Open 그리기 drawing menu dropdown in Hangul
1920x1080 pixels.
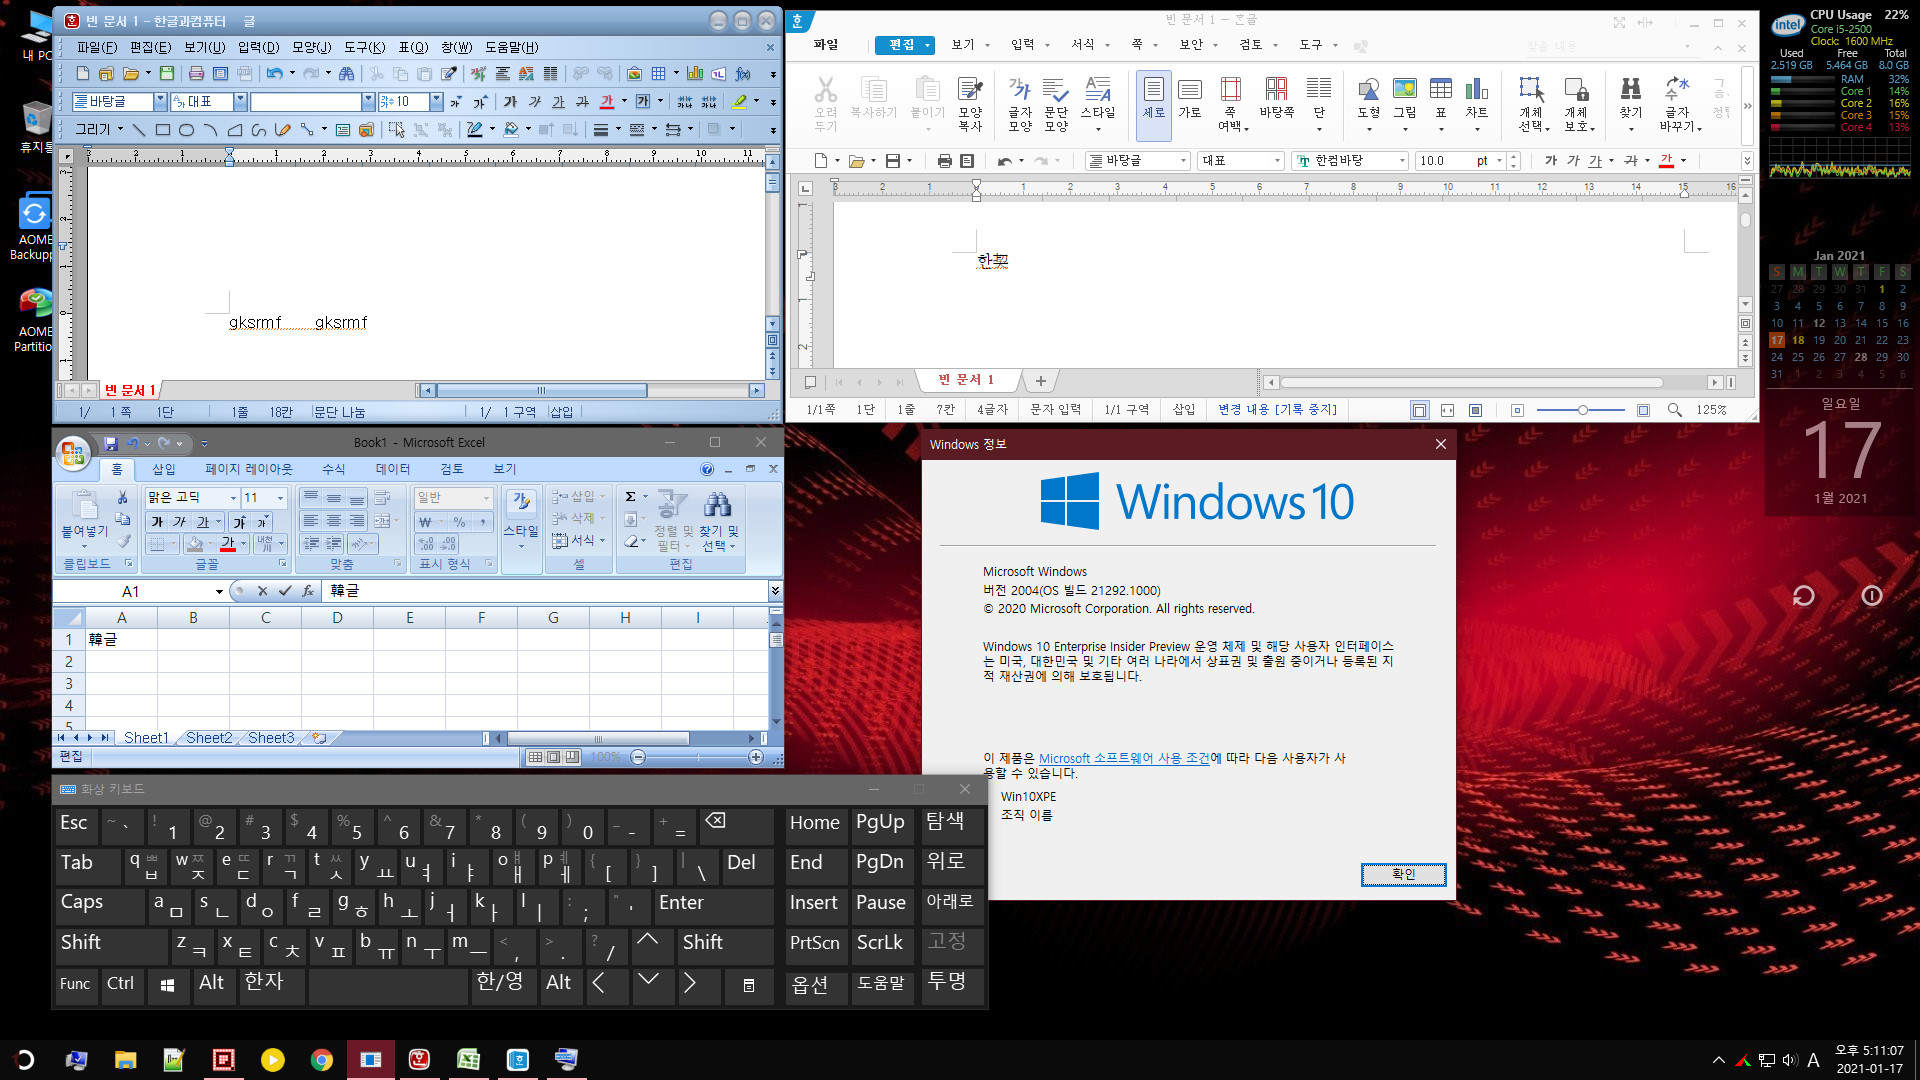(99, 130)
